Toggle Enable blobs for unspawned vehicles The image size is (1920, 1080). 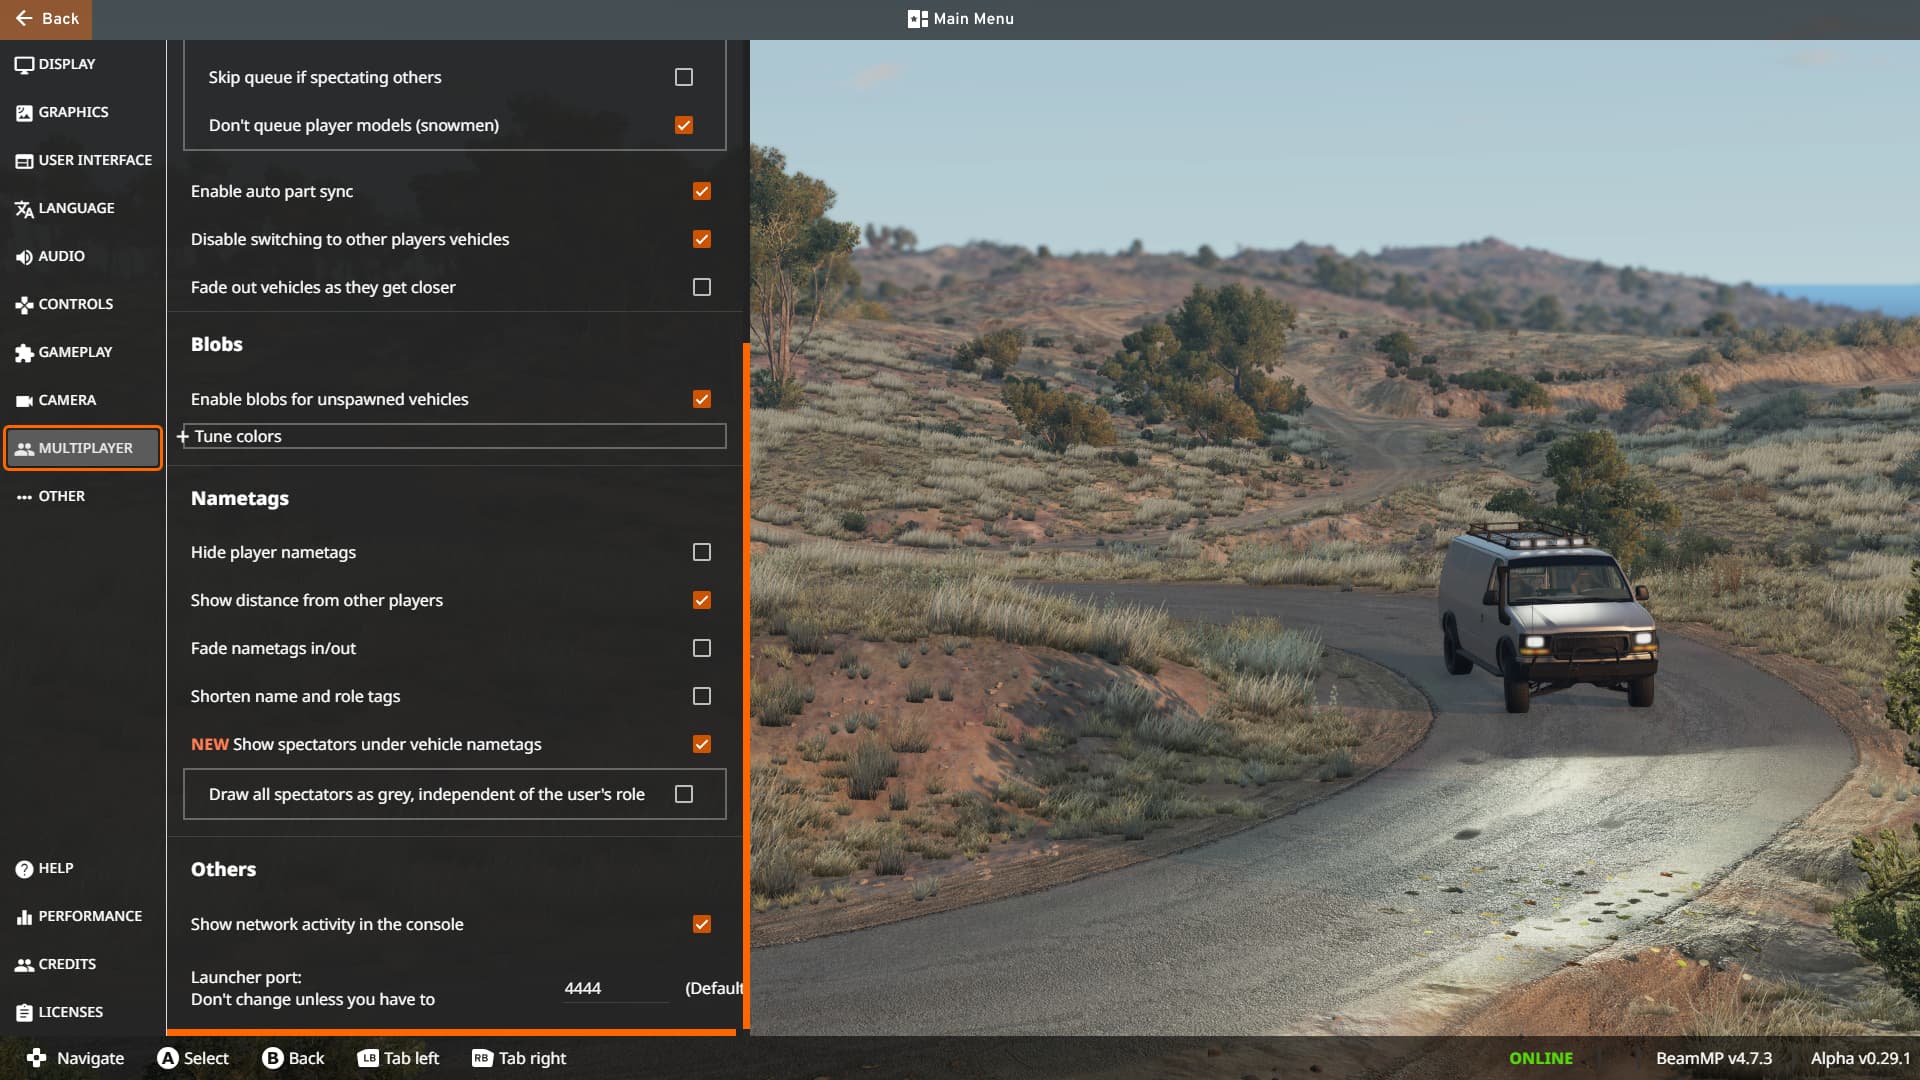(x=702, y=399)
